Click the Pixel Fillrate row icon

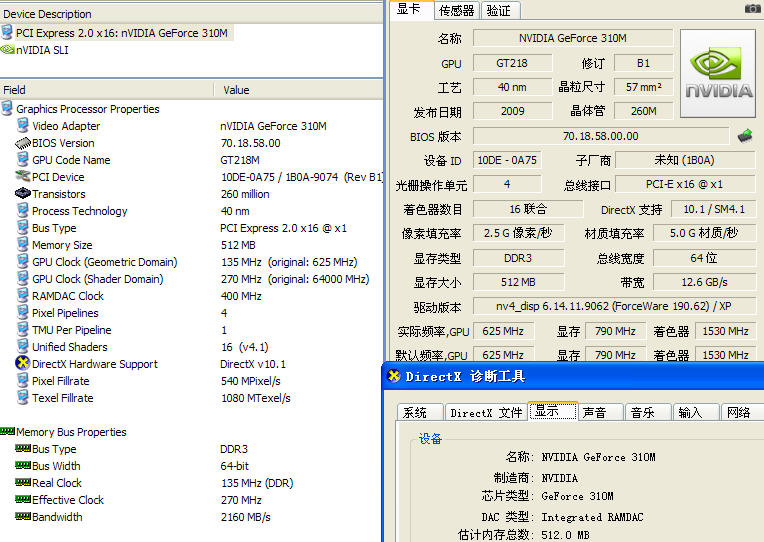click(22, 381)
